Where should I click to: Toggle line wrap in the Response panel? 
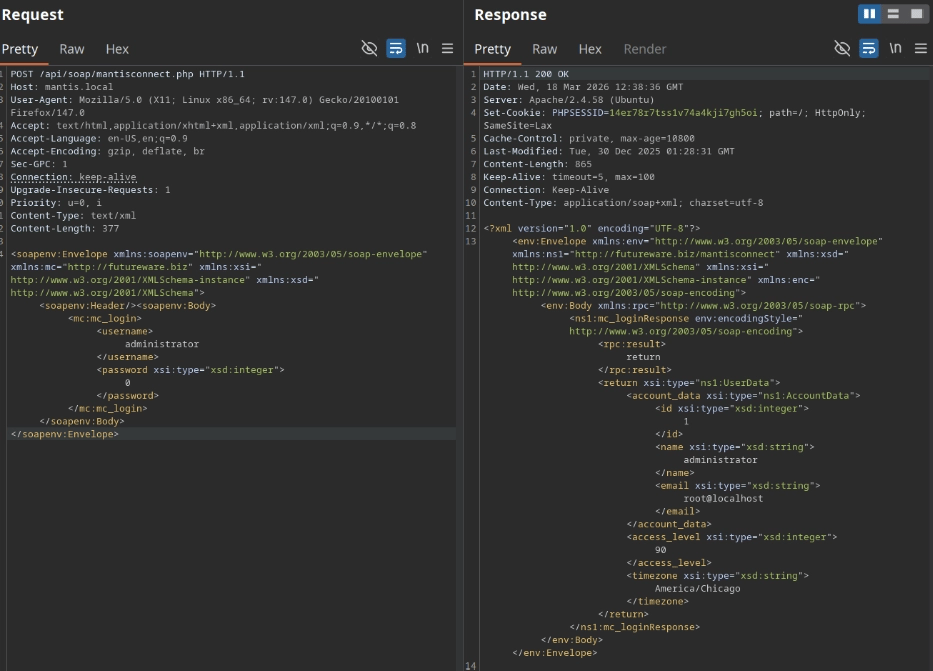[868, 48]
